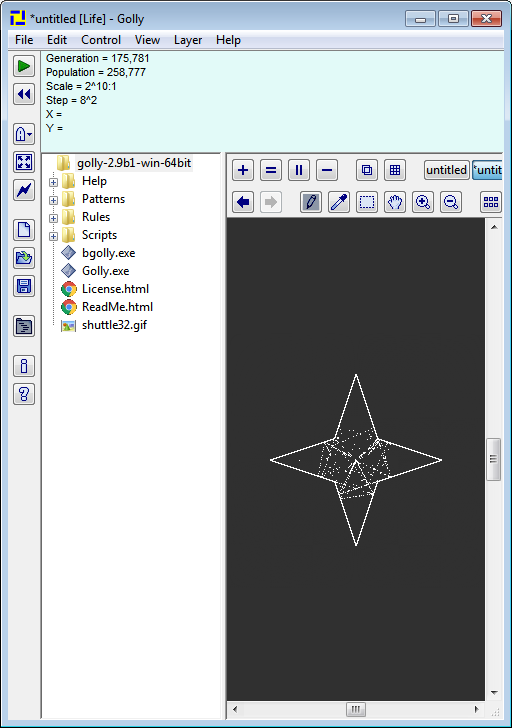This screenshot has width=512, height=728.
Task: Redo with the grayed right arrow button
Action: (x=271, y=202)
